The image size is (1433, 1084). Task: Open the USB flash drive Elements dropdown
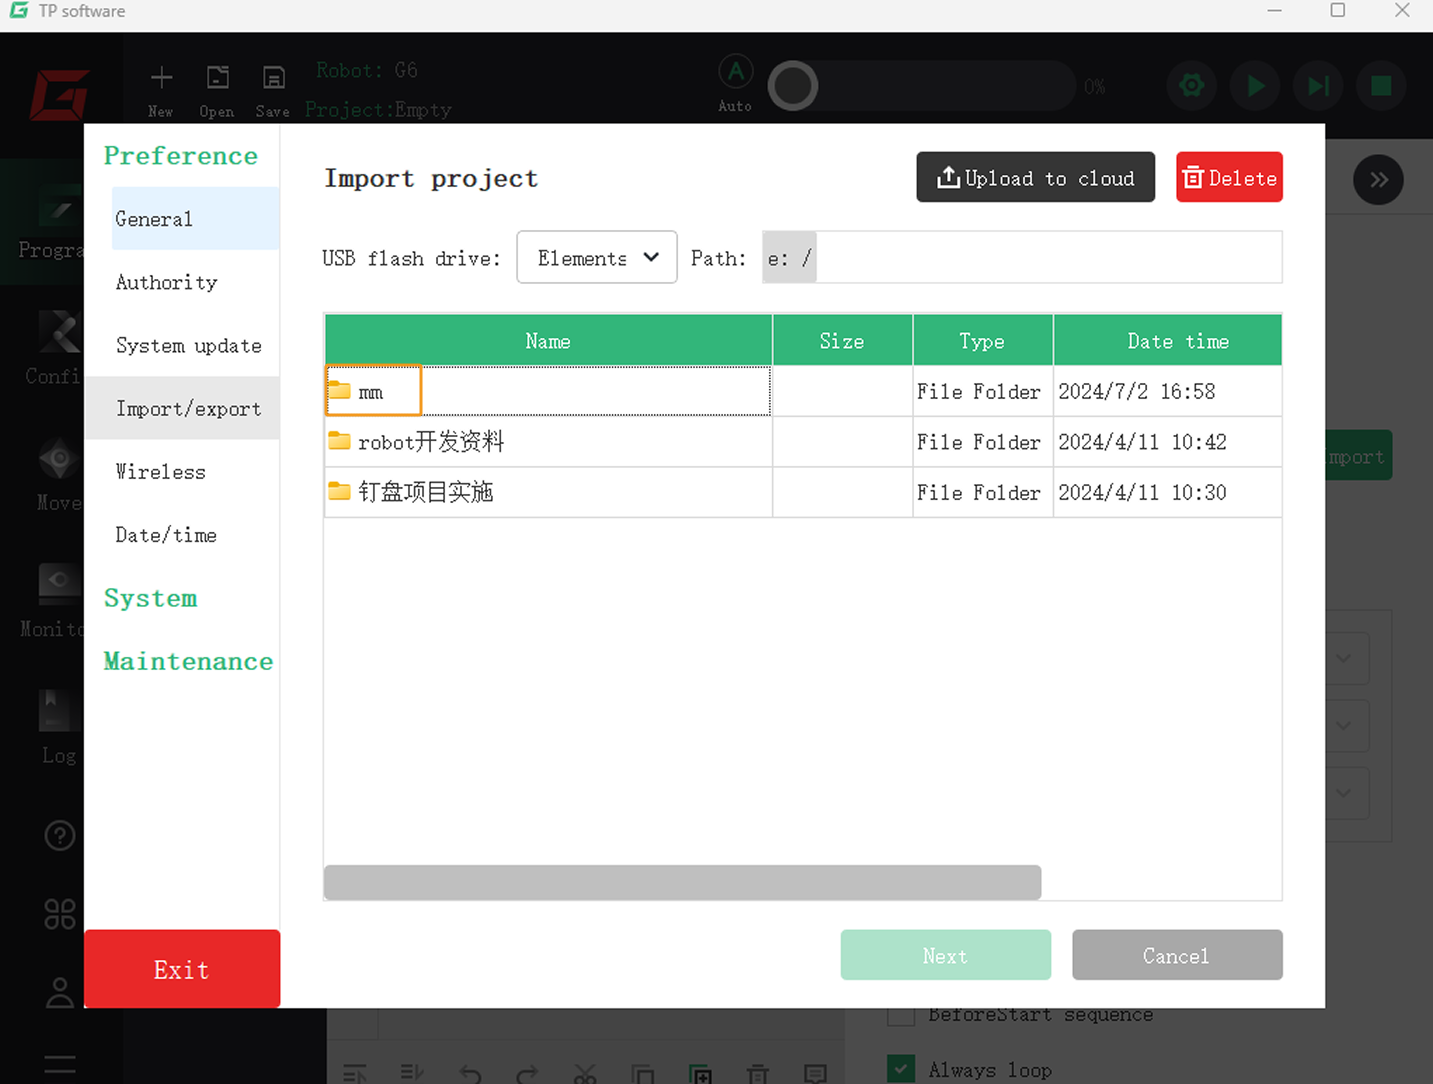point(597,257)
